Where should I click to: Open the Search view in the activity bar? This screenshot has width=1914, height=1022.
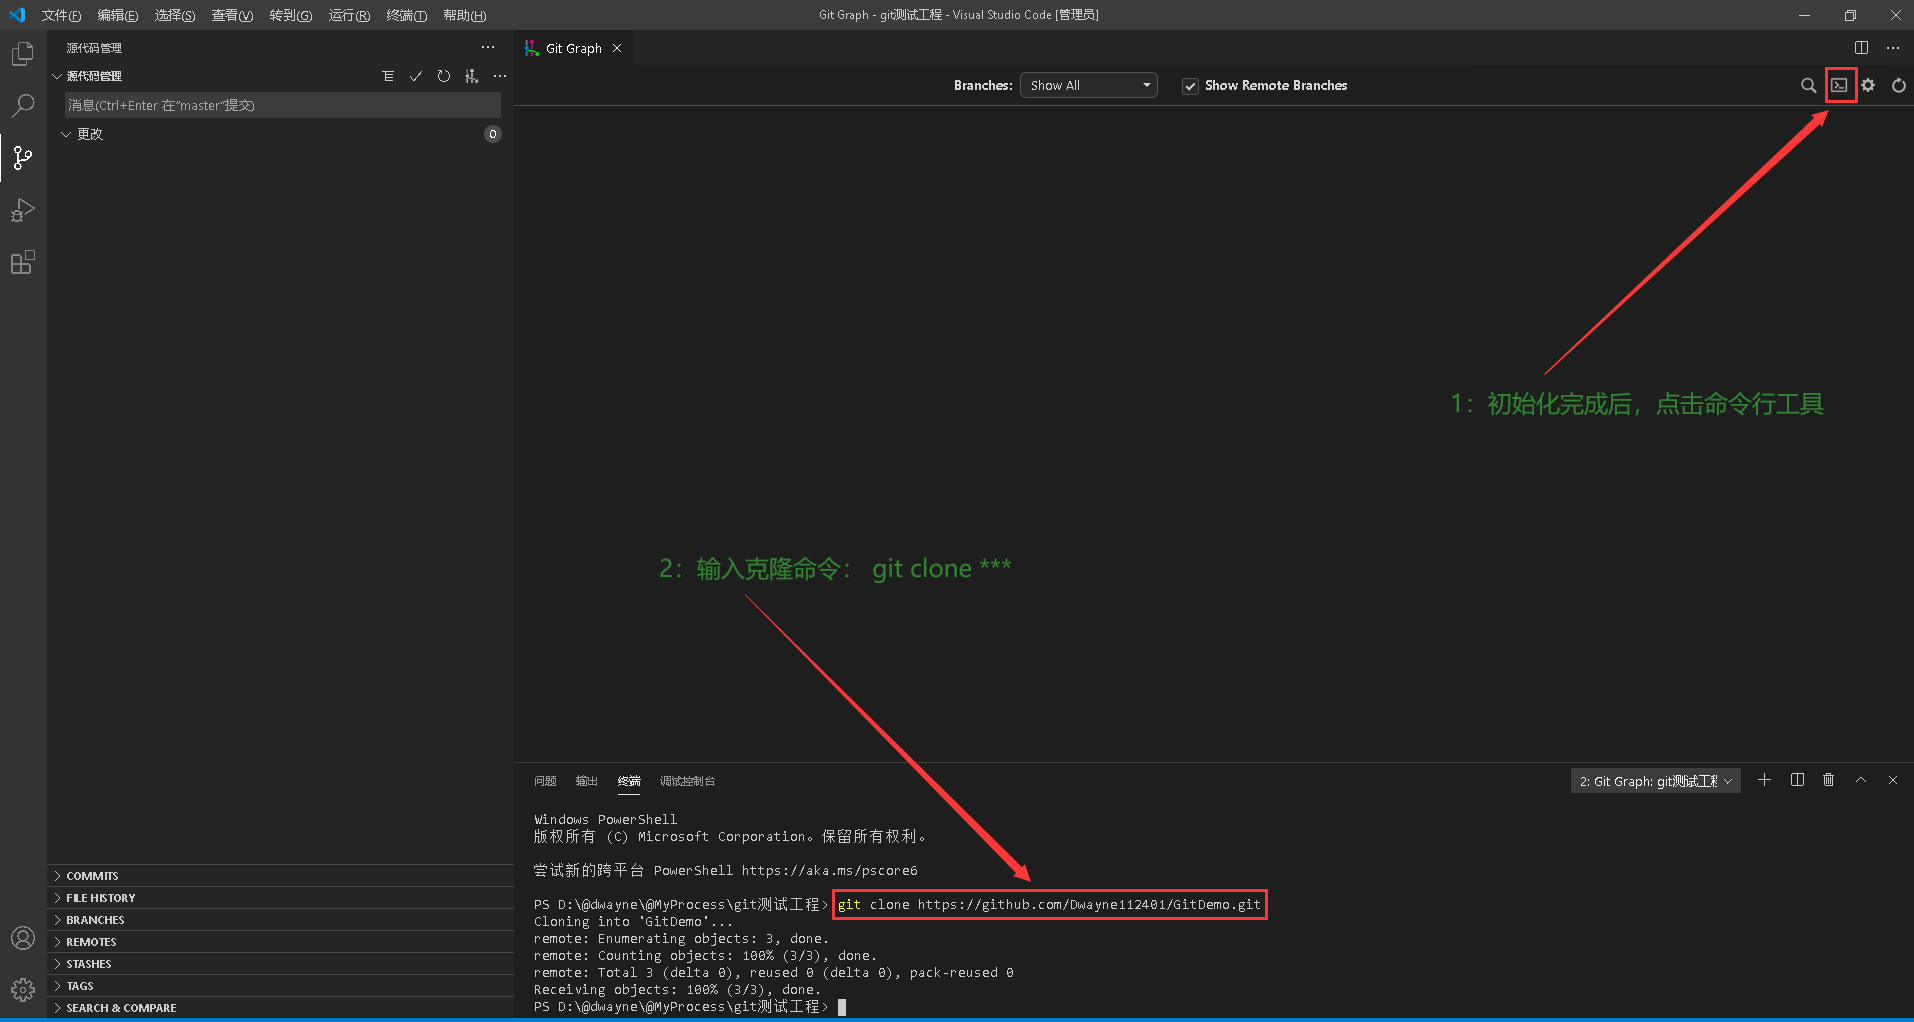coord(23,105)
